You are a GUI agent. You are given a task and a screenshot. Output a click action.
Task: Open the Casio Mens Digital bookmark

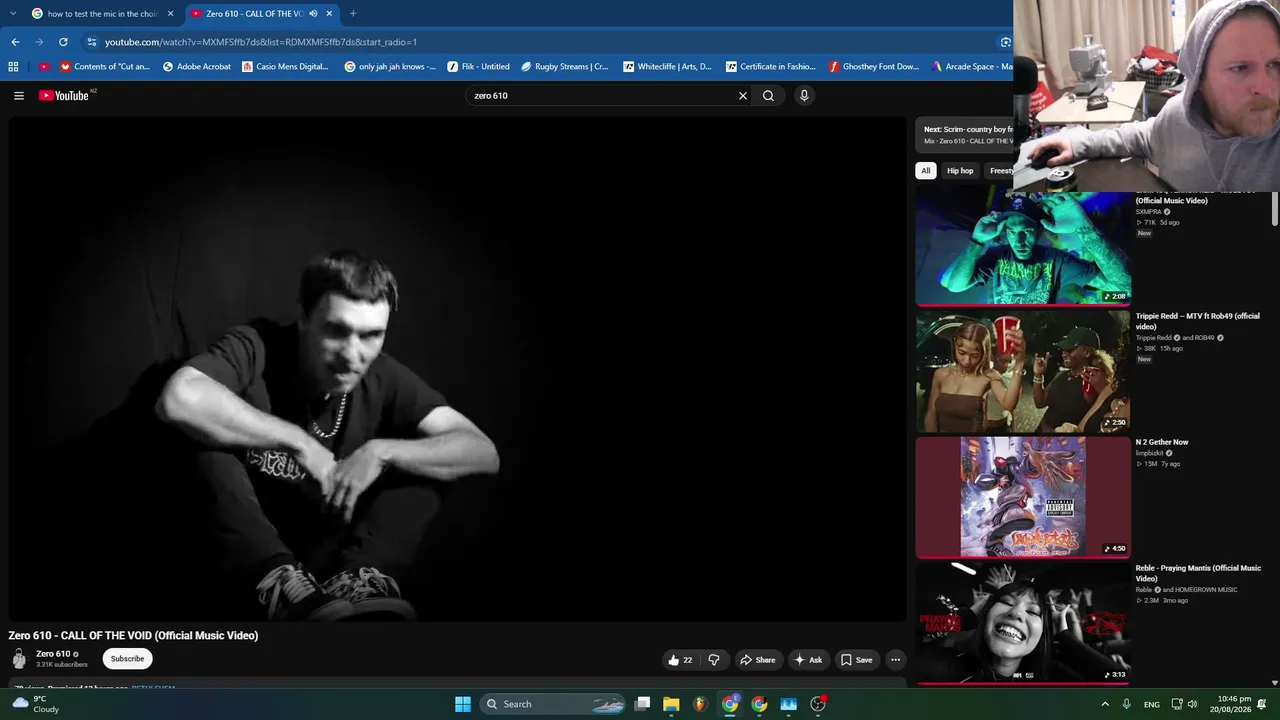[285, 67]
